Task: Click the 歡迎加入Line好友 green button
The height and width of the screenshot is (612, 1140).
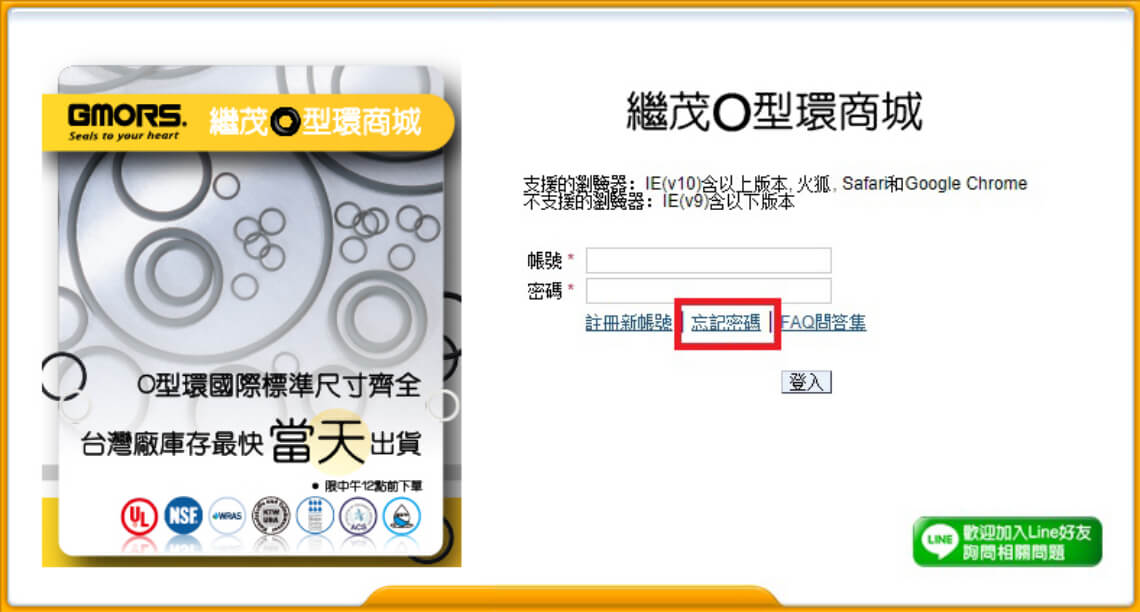Action: [x=1008, y=541]
